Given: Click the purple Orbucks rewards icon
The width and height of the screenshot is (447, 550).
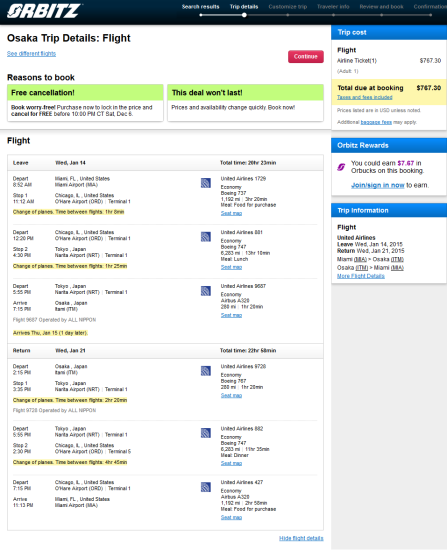Looking at the screenshot, I should coord(341,167).
